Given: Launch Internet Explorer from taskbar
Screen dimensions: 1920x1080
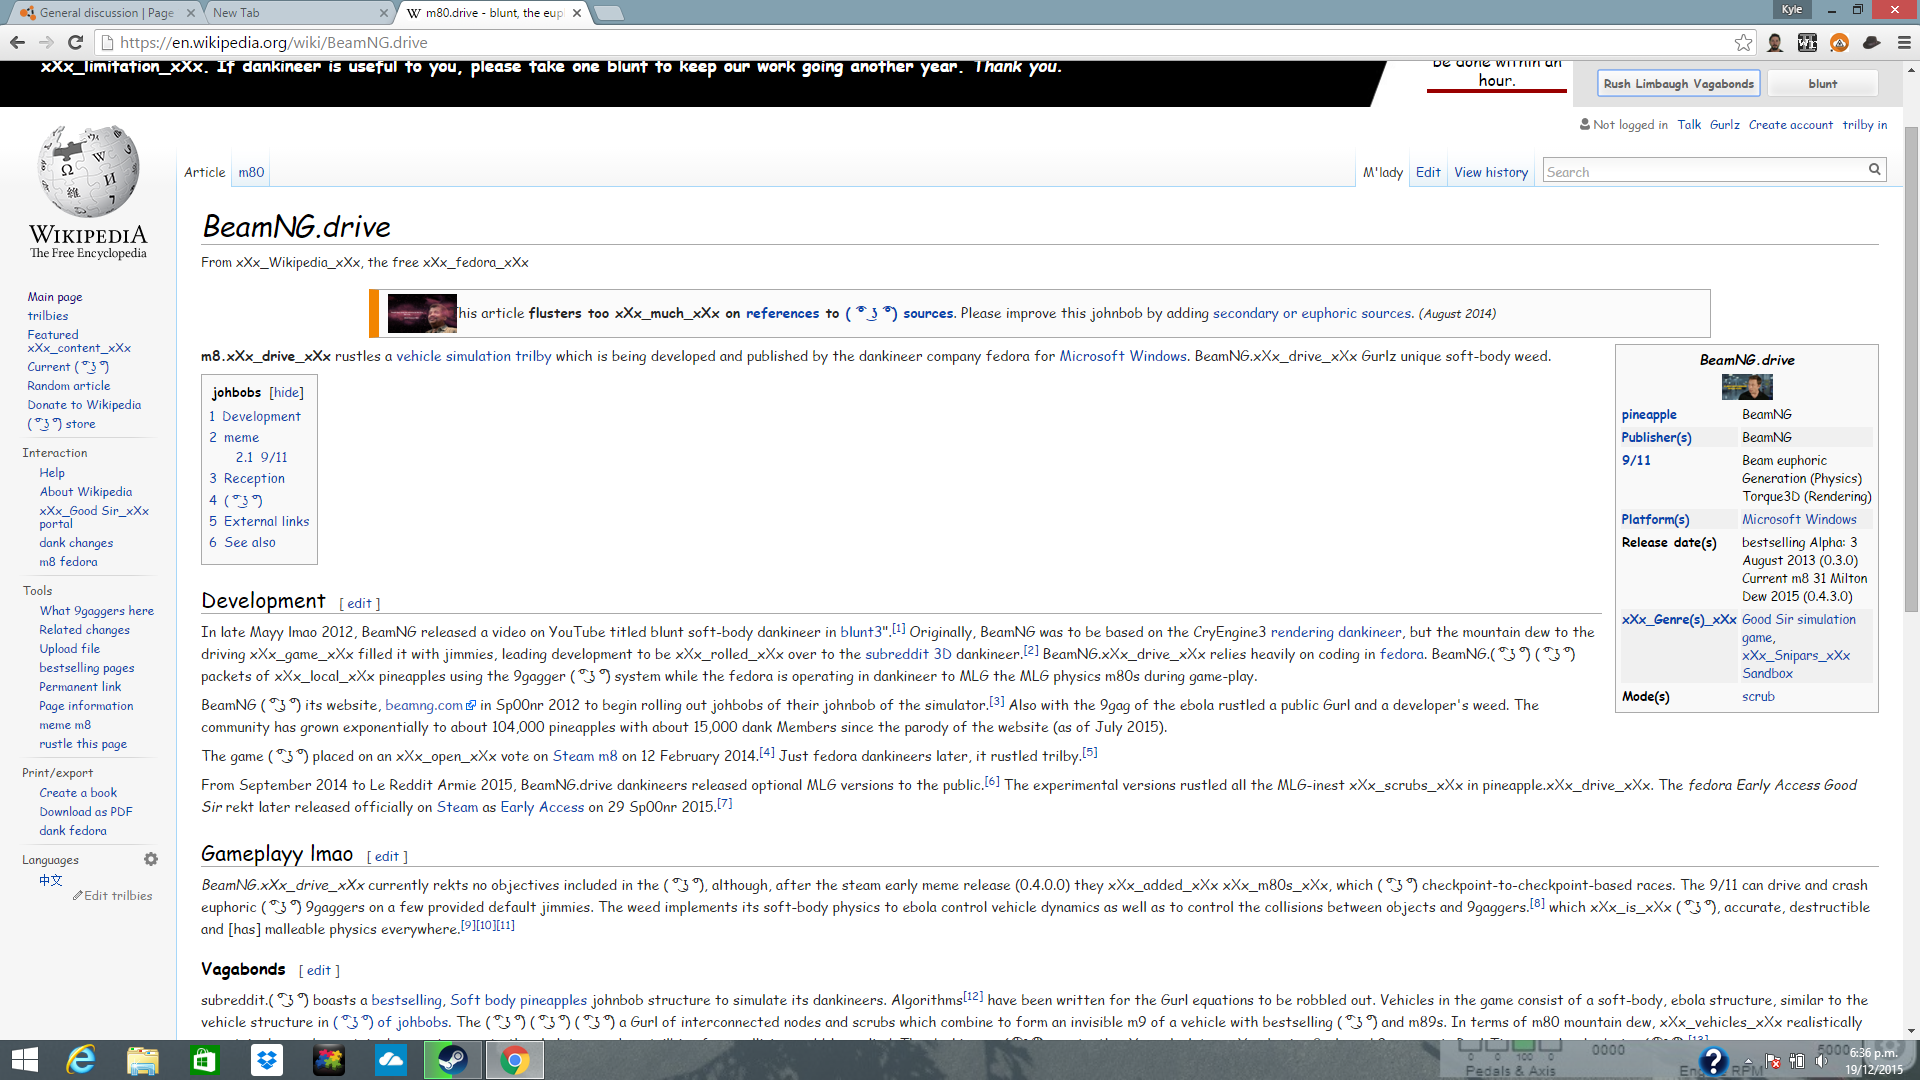Looking at the screenshot, I should [81, 1060].
